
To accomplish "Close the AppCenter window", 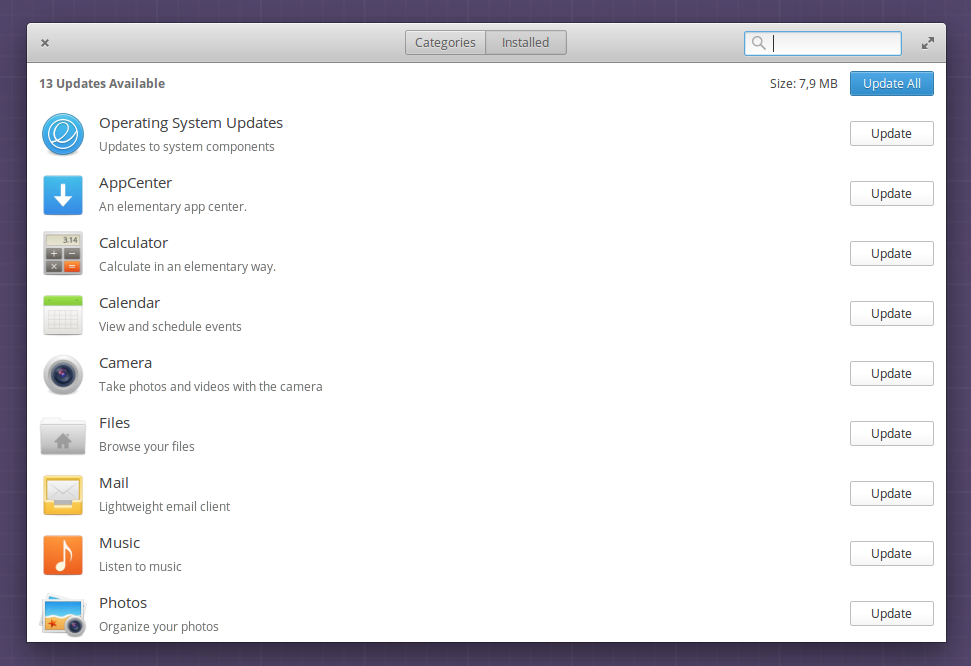I will coord(45,43).
